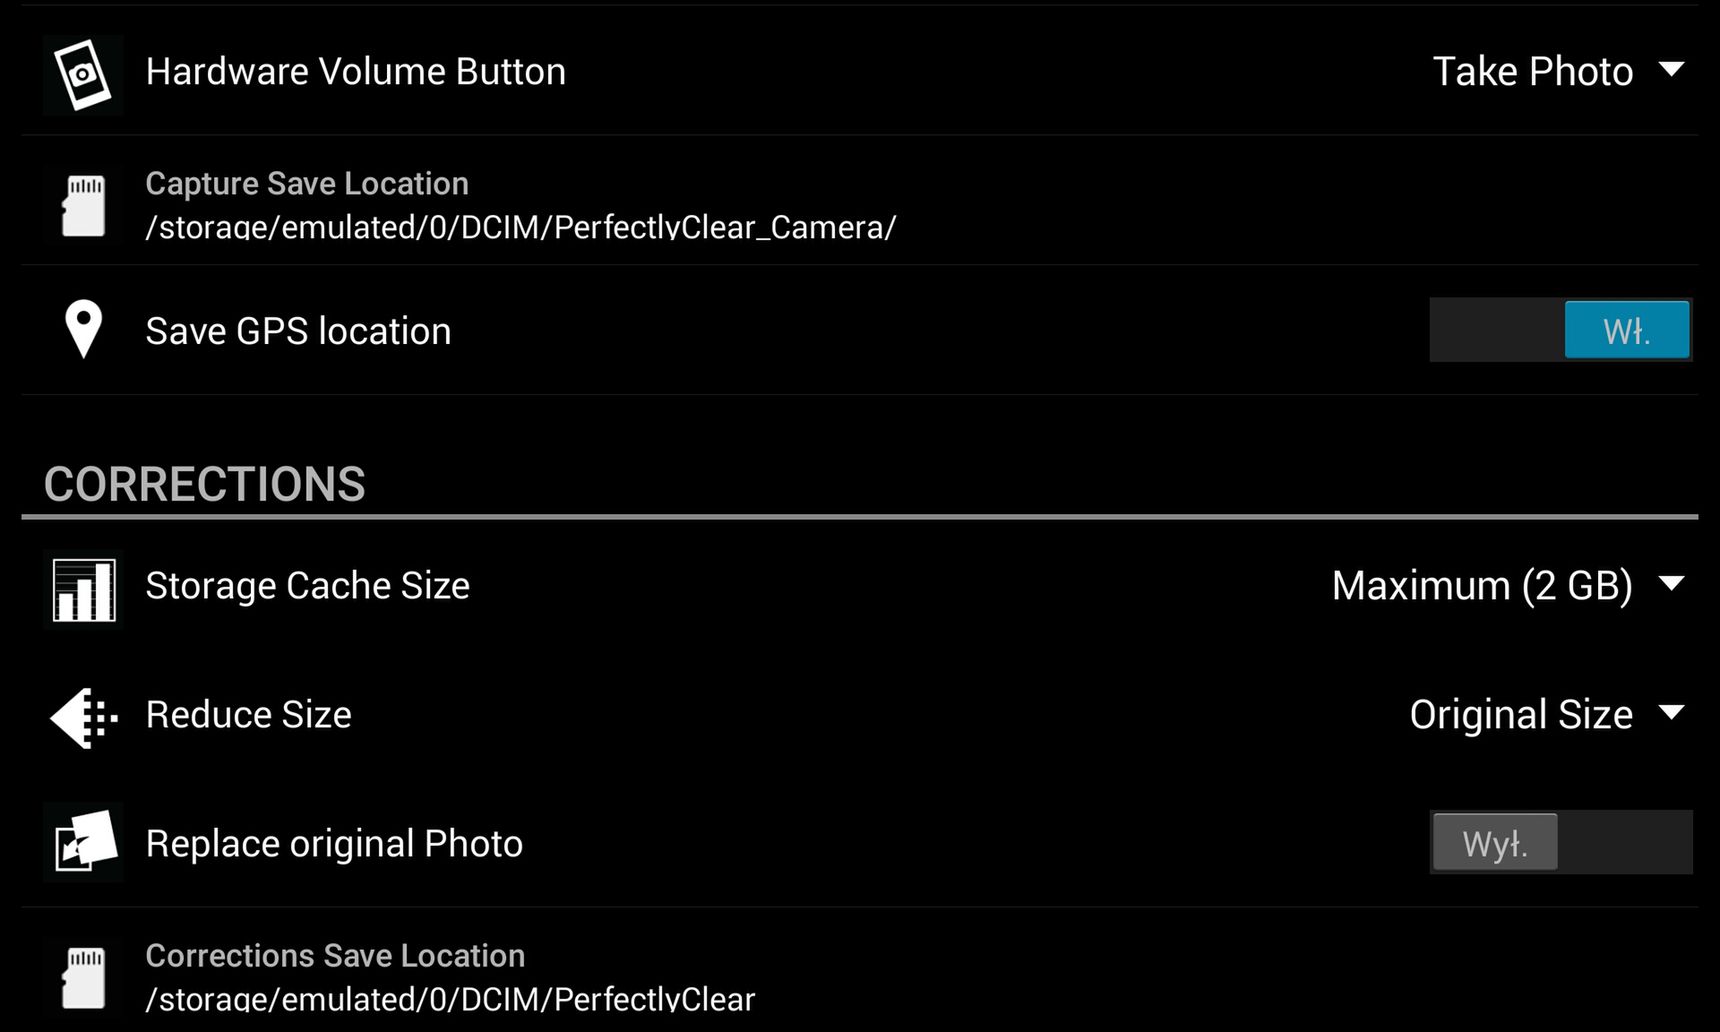Tap the Replace original Photo icon
This screenshot has height=1032, width=1720.
pos(83,842)
